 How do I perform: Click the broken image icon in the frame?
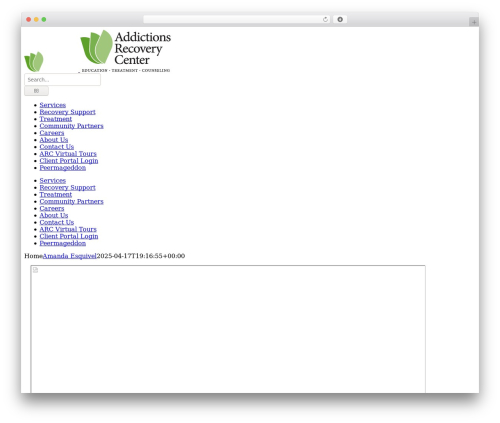coord(36,270)
